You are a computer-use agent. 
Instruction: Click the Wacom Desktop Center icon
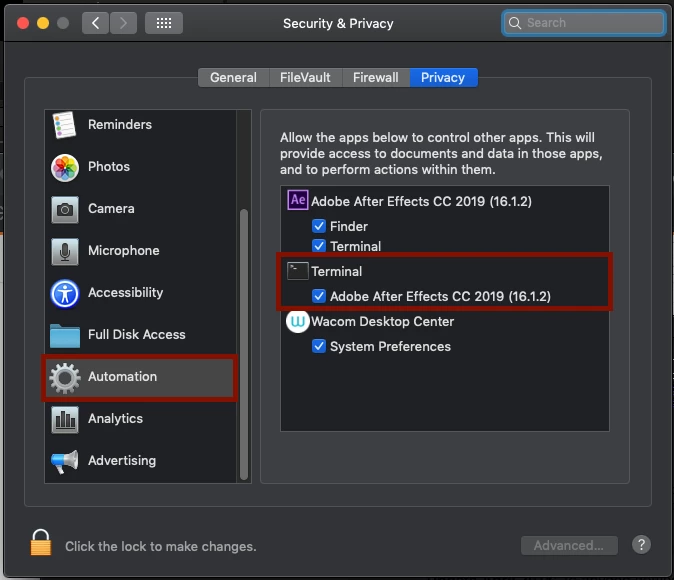coord(297,321)
